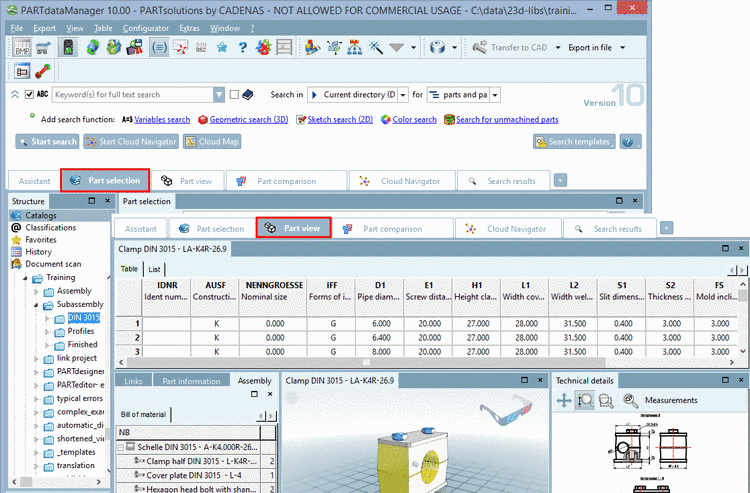750x493 pixels.
Task: Open the parts and pa dropdown
Action: click(x=495, y=95)
